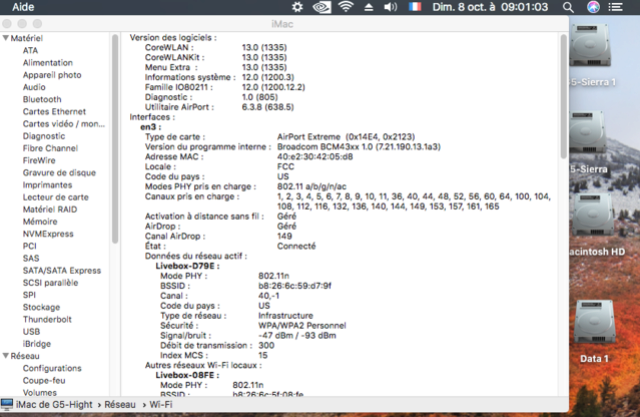Image resolution: width=640 pixels, height=417 pixels.
Task: Select Coupe-feu under Réseau
Action: pyautogui.click(x=44, y=380)
